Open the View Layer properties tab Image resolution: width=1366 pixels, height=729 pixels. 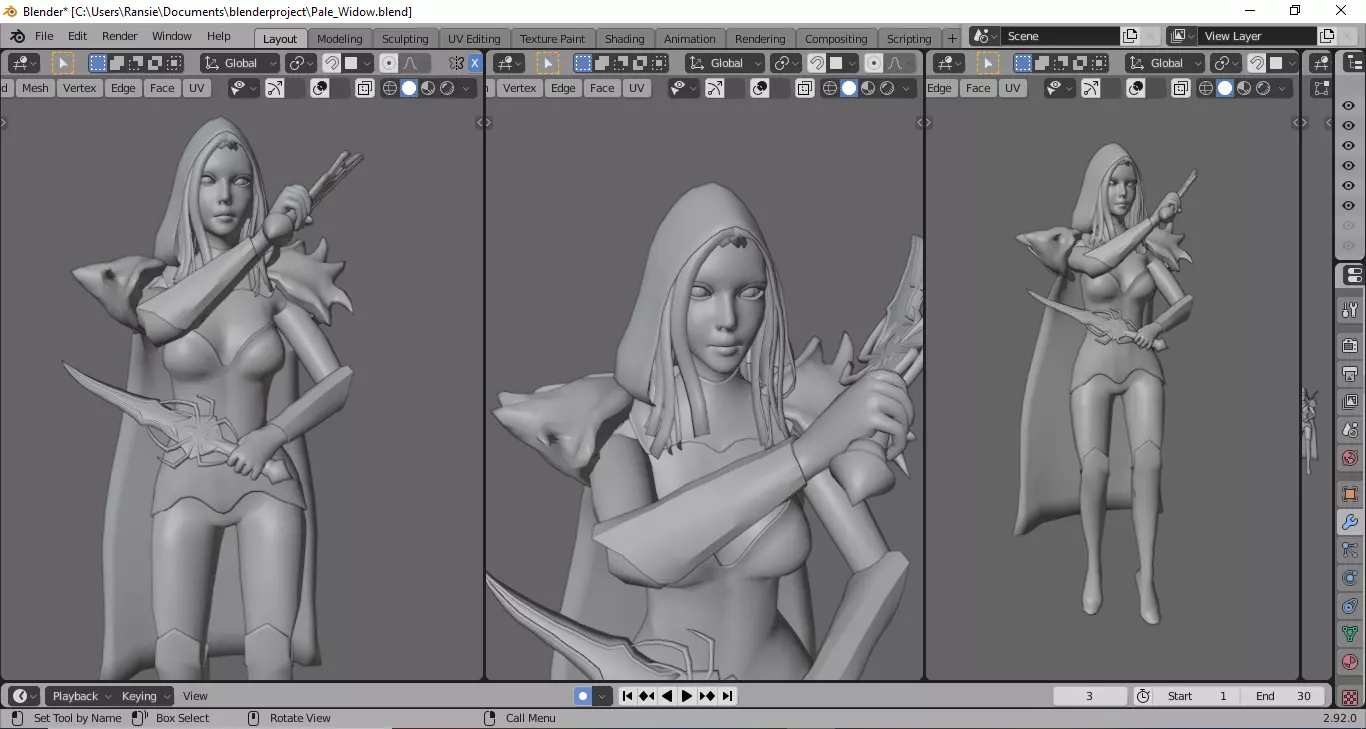point(1350,402)
